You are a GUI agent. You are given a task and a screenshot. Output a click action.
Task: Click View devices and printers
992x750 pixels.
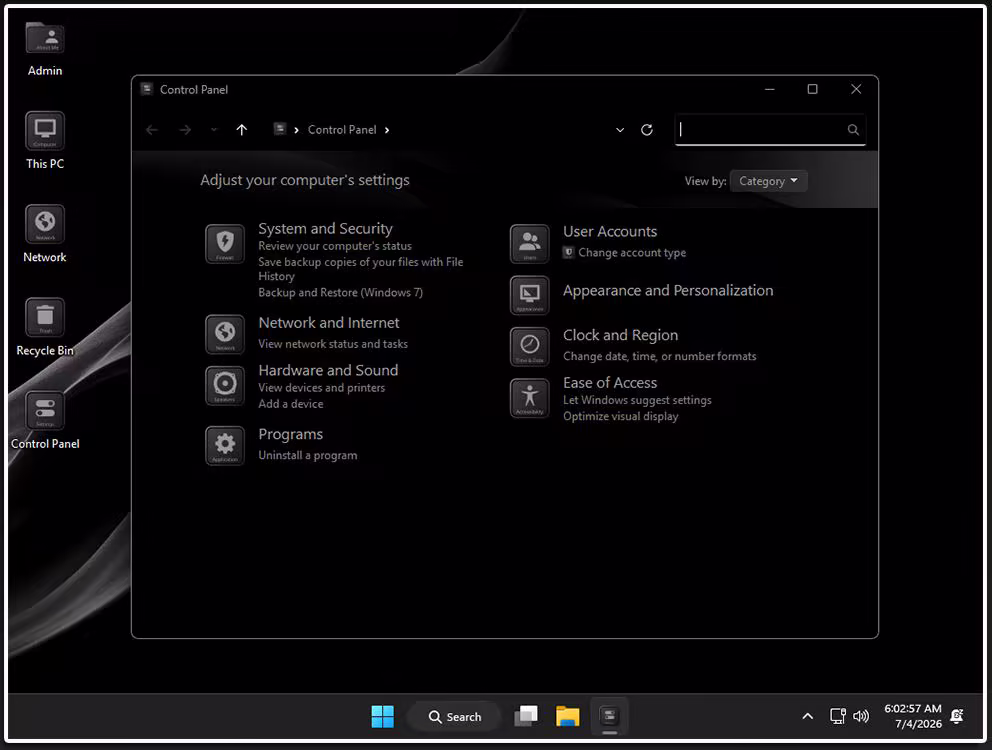coord(321,387)
